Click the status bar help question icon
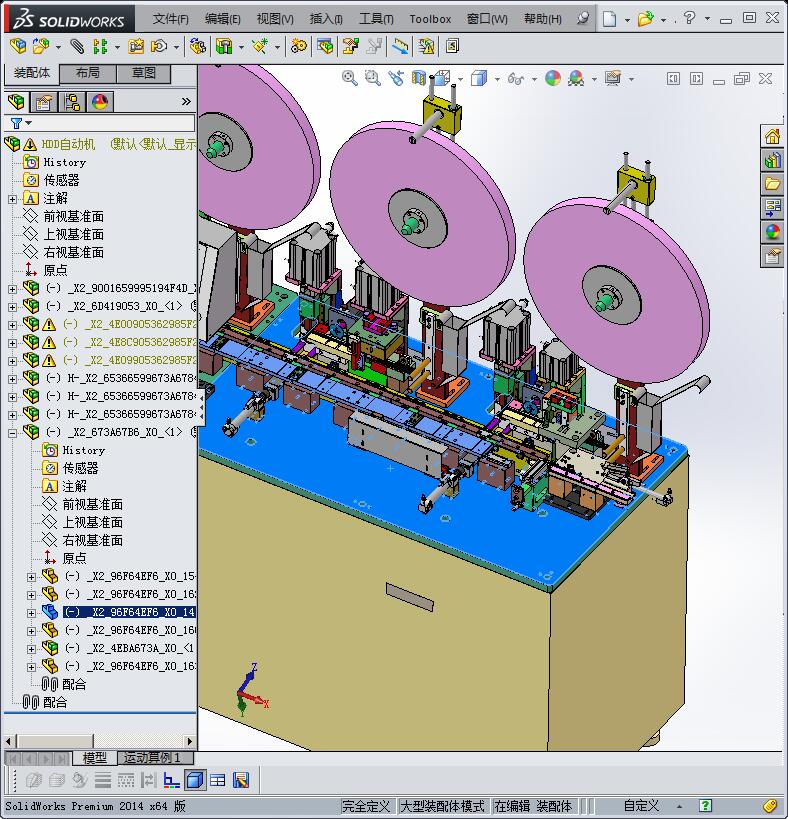This screenshot has height=819, width=788. pos(705,806)
